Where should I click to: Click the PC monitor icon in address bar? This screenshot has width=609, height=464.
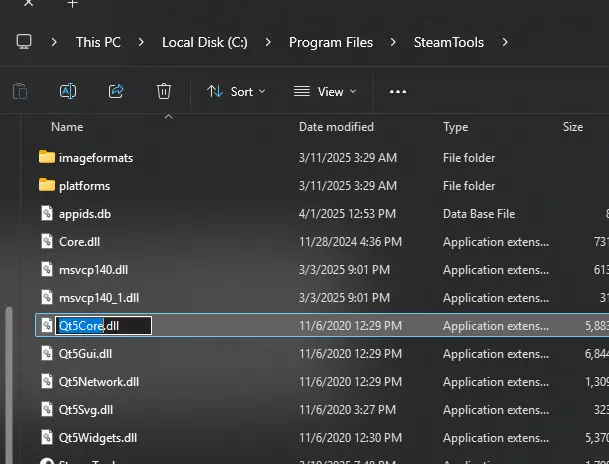coord(24,42)
